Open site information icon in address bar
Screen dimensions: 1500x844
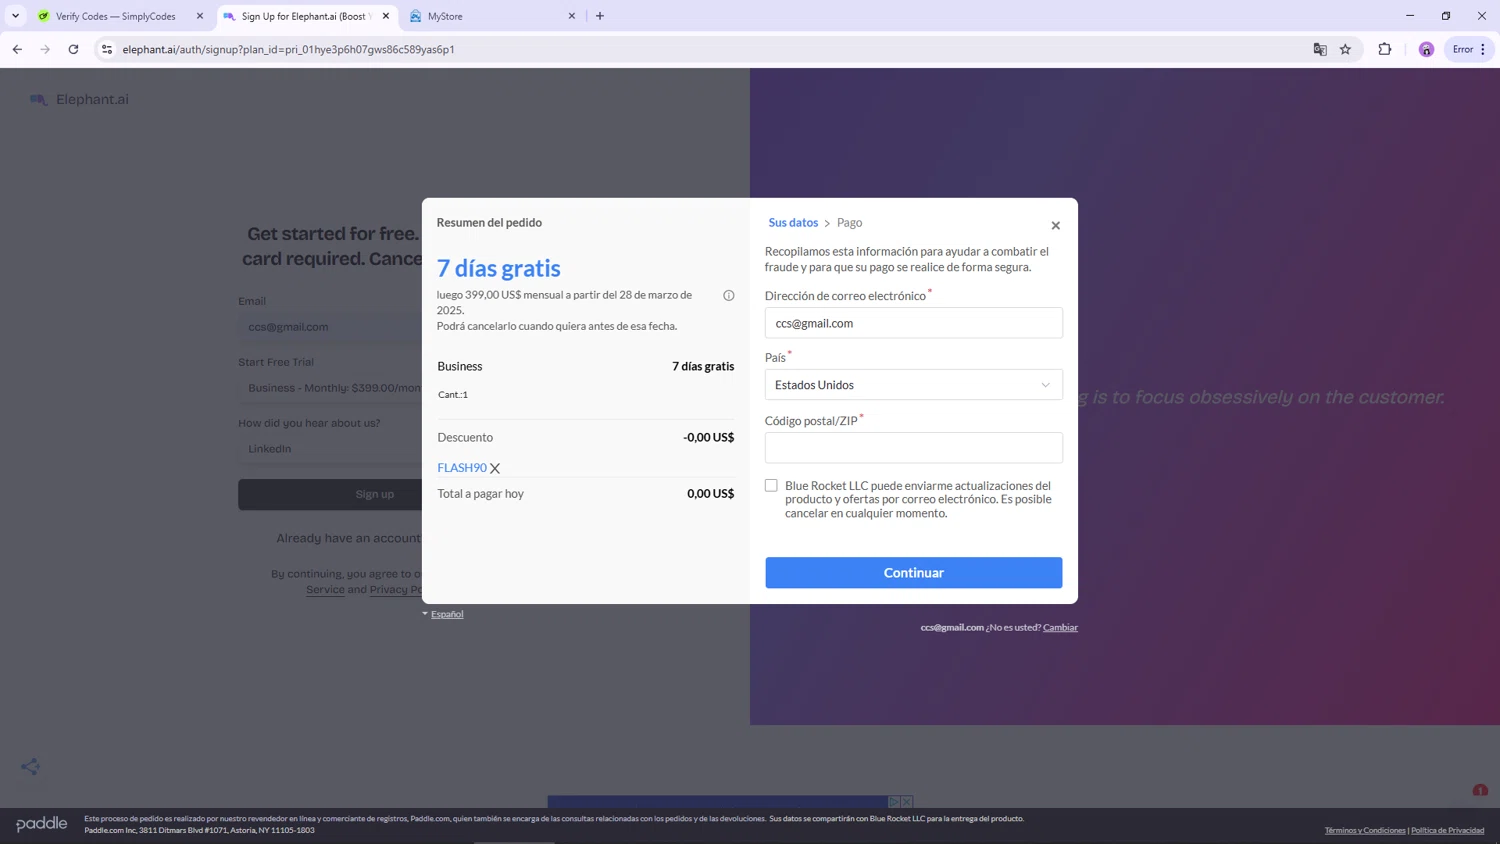click(x=107, y=49)
